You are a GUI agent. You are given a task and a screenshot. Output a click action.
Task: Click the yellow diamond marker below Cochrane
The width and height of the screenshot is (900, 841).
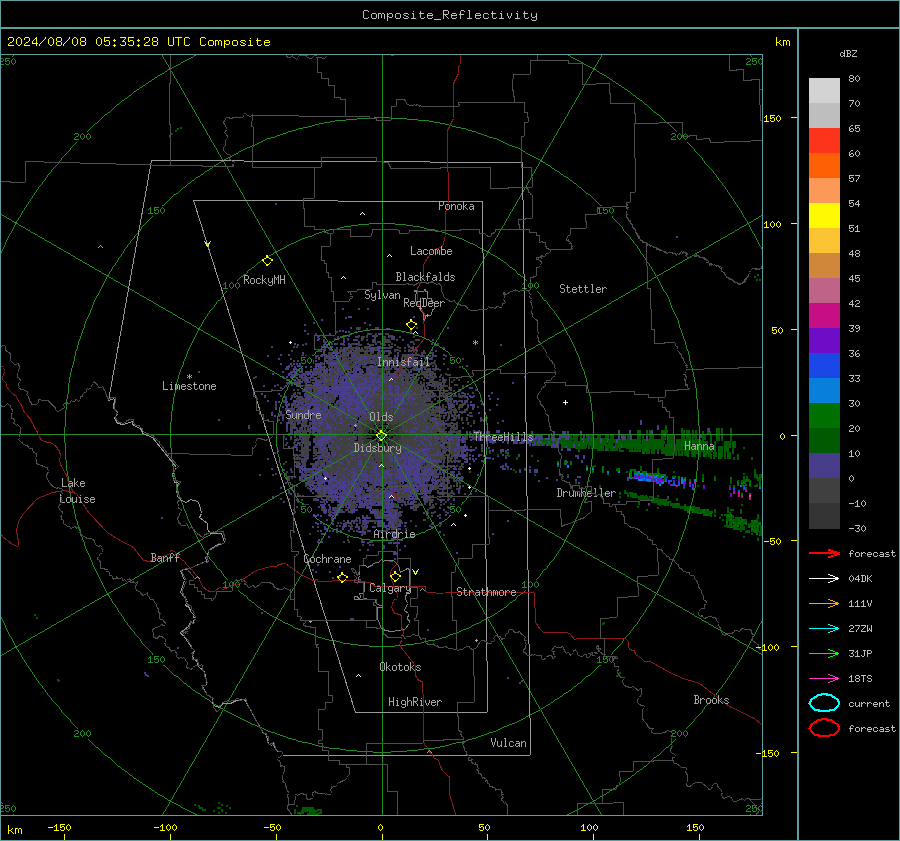click(x=343, y=578)
